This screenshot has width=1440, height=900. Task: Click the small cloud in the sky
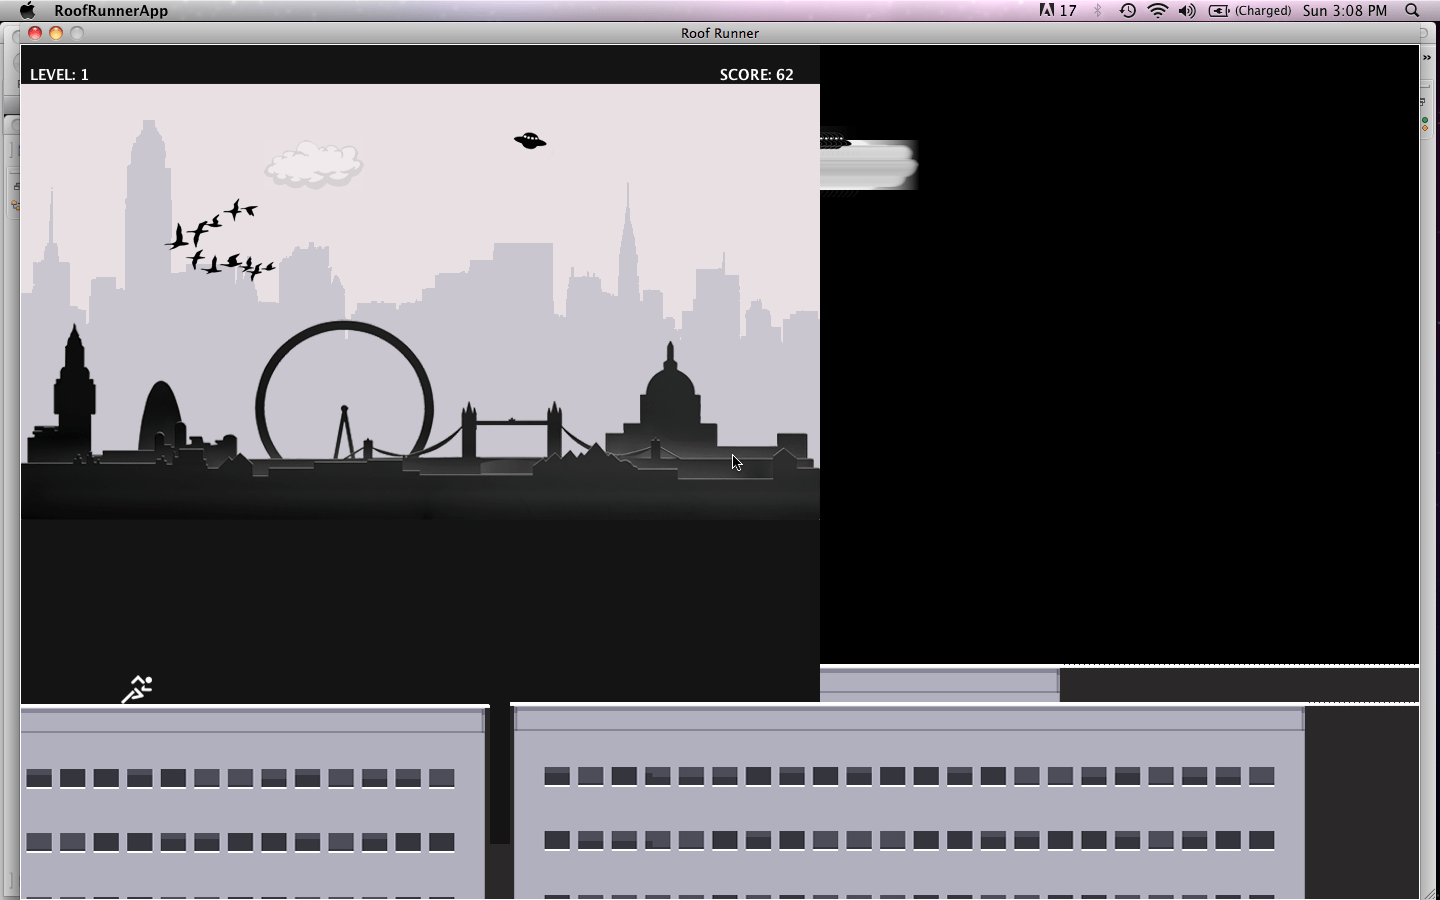pyautogui.click(x=314, y=164)
